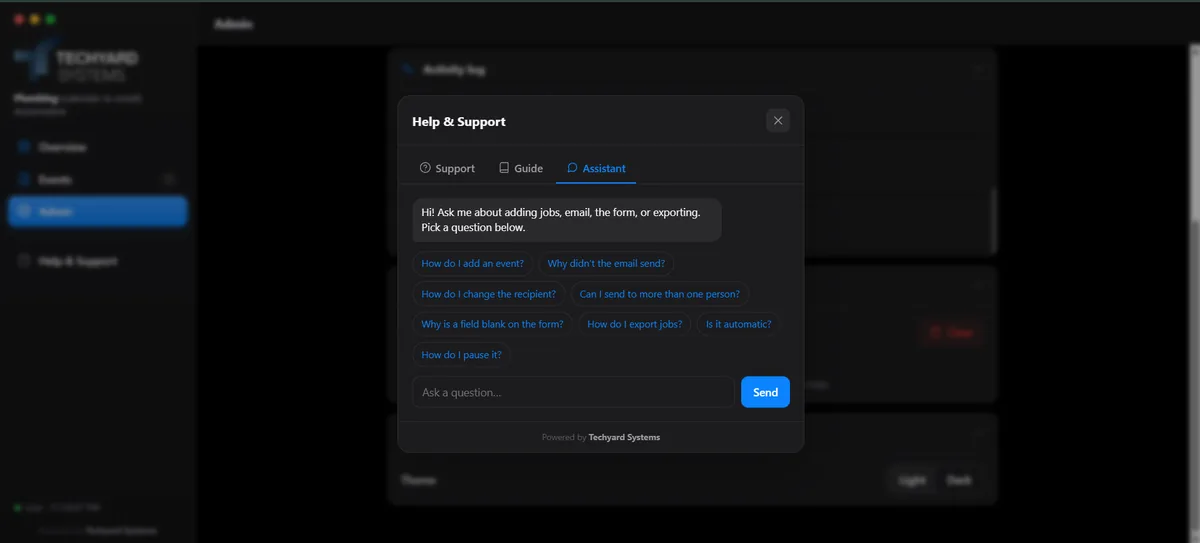Screen dimensions: 1200x543
Task: Click the assistant greeting message bubble
Action: (x=567, y=220)
